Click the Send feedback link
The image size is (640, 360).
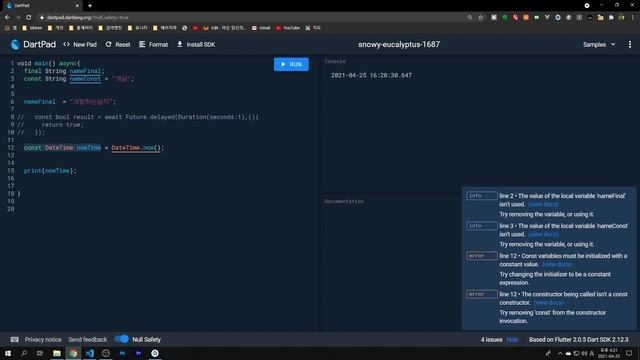point(88,340)
